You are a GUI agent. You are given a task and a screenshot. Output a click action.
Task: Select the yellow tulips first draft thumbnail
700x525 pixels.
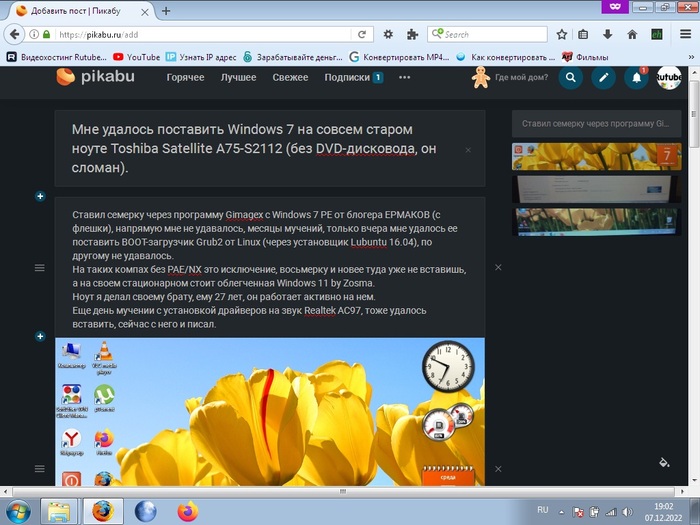click(596, 156)
